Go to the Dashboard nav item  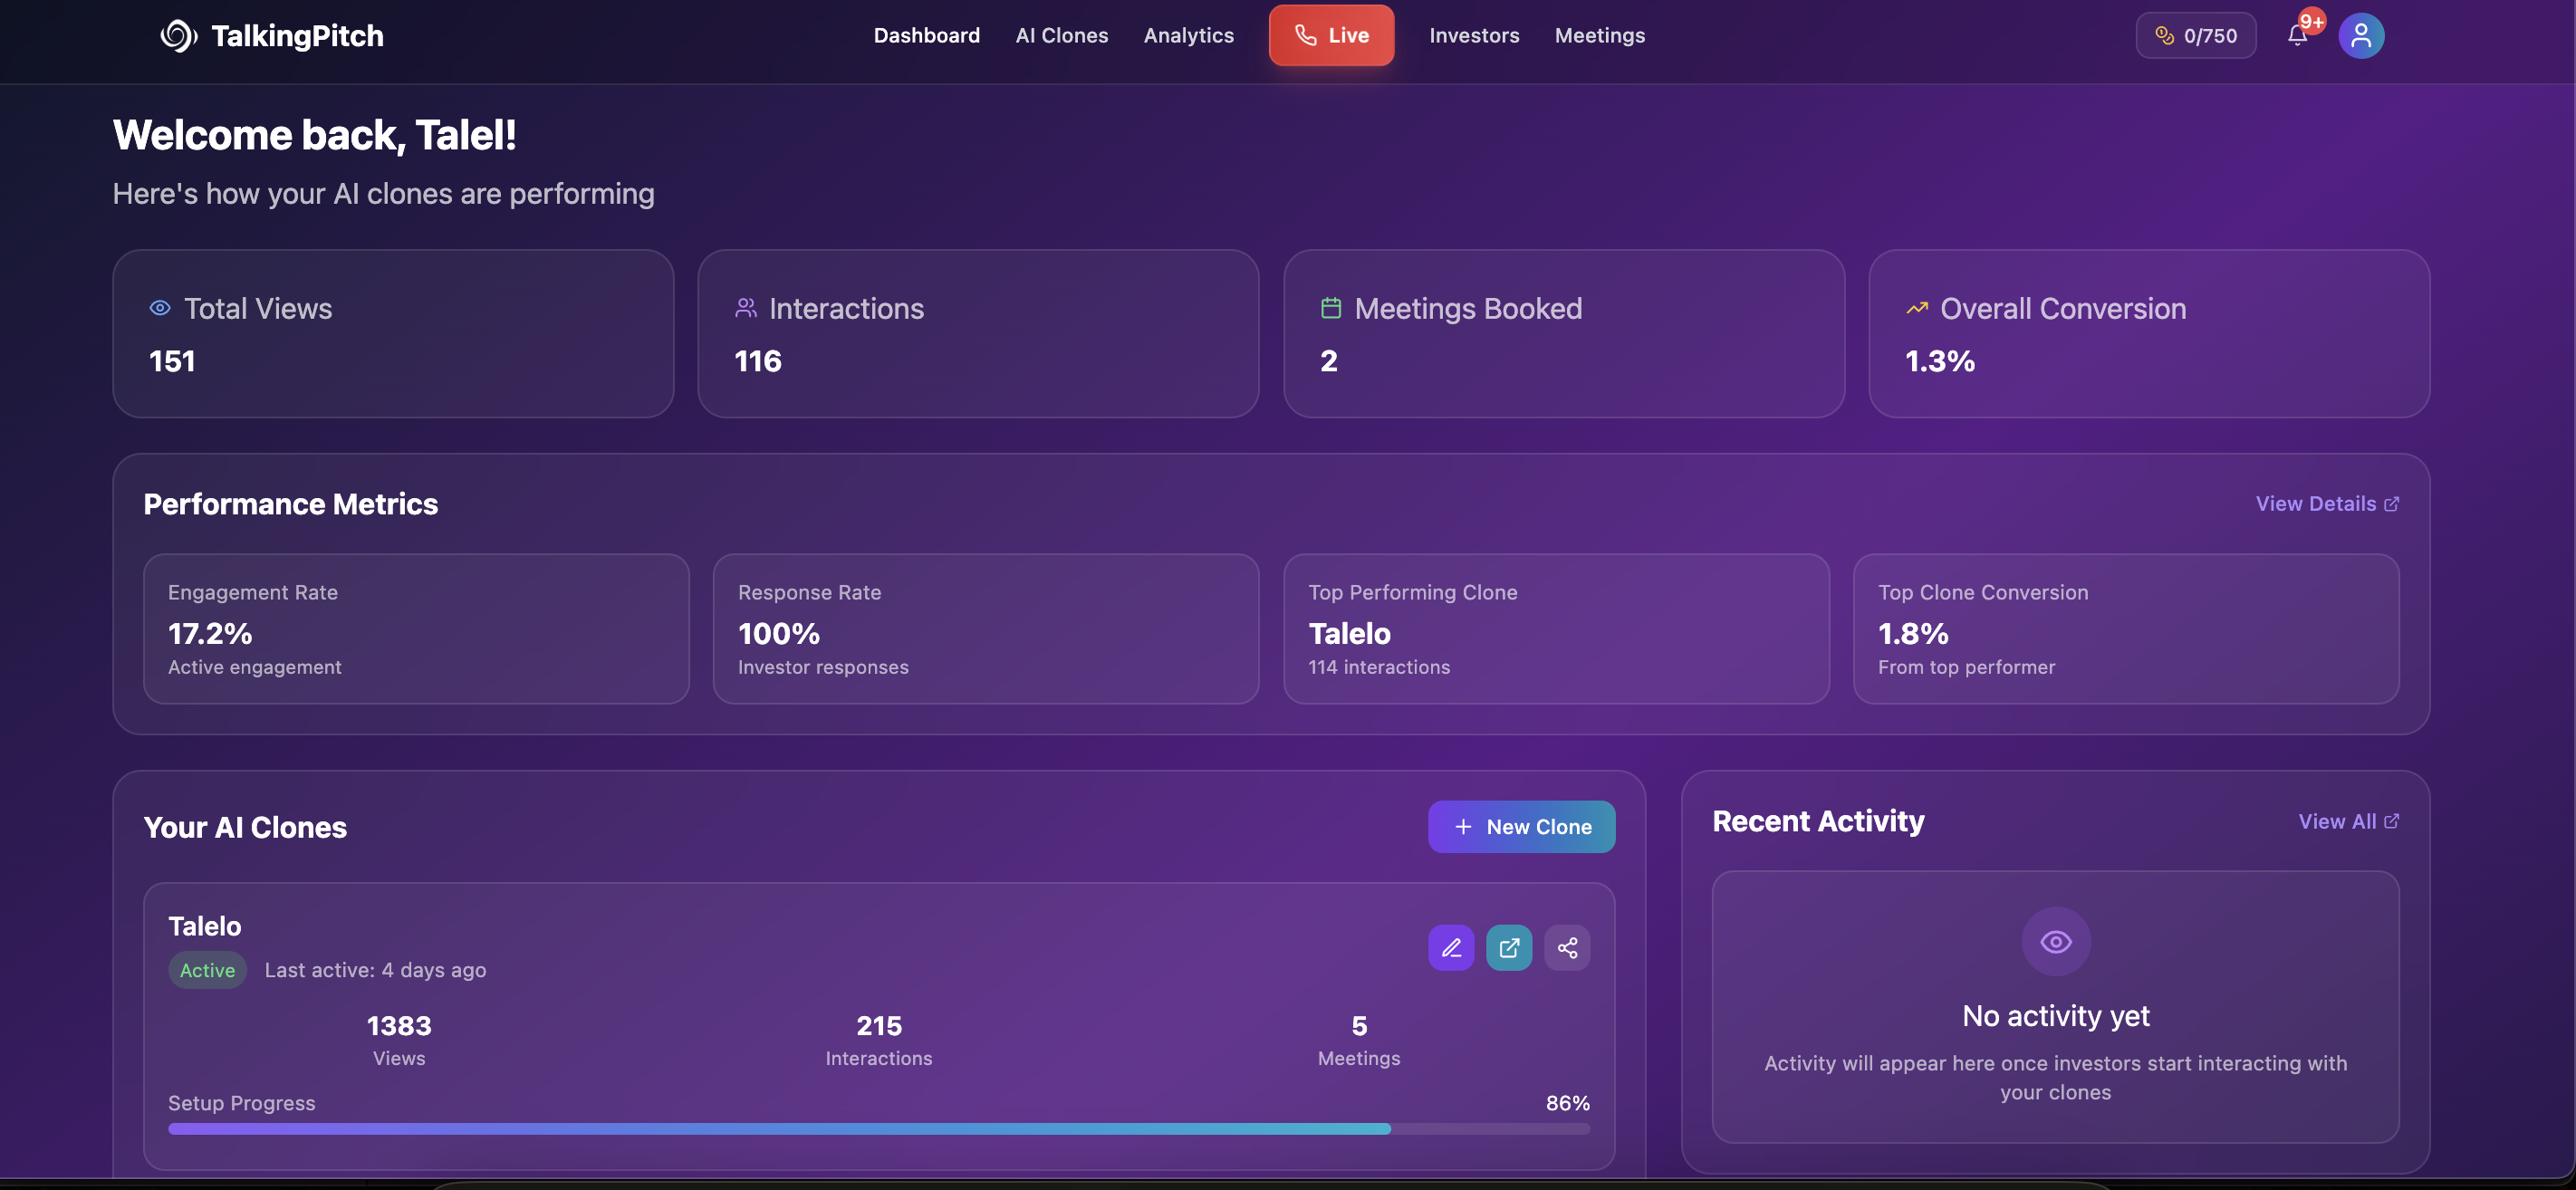click(x=927, y=36)
